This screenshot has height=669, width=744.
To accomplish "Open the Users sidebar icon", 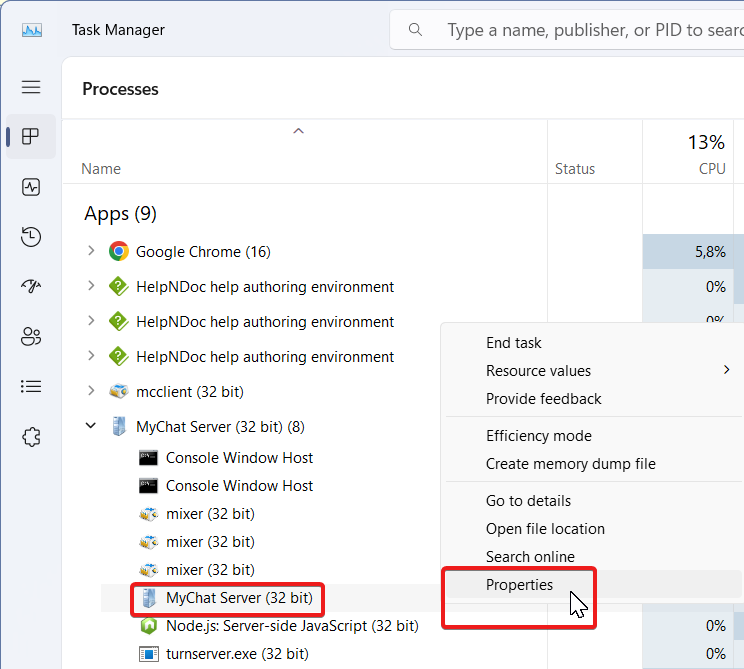I will click(31, 336).
